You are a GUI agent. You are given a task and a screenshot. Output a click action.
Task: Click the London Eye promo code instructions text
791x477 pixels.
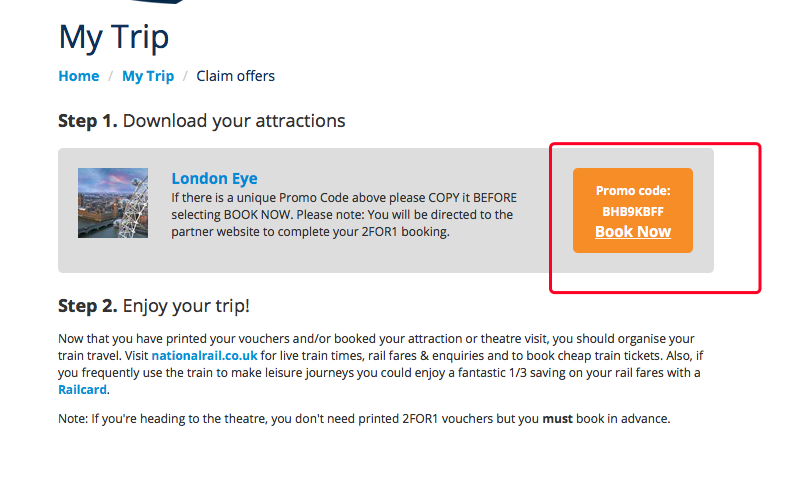click(343, 215)
